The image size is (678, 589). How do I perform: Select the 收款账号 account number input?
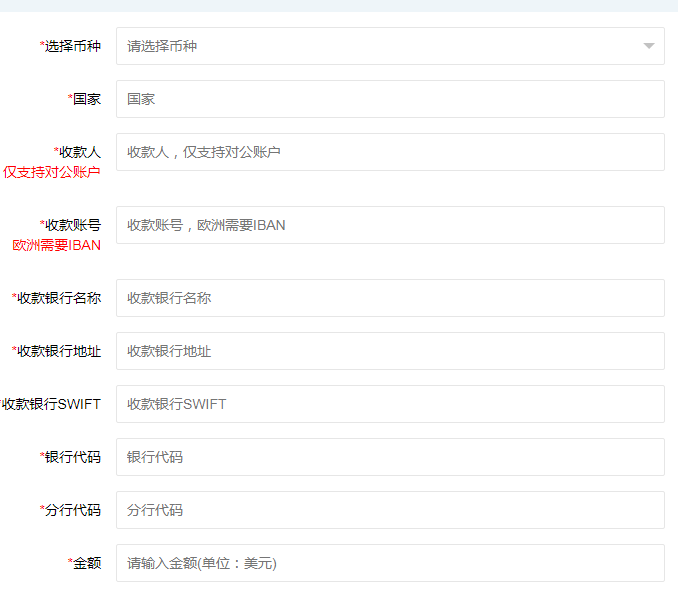390,225
